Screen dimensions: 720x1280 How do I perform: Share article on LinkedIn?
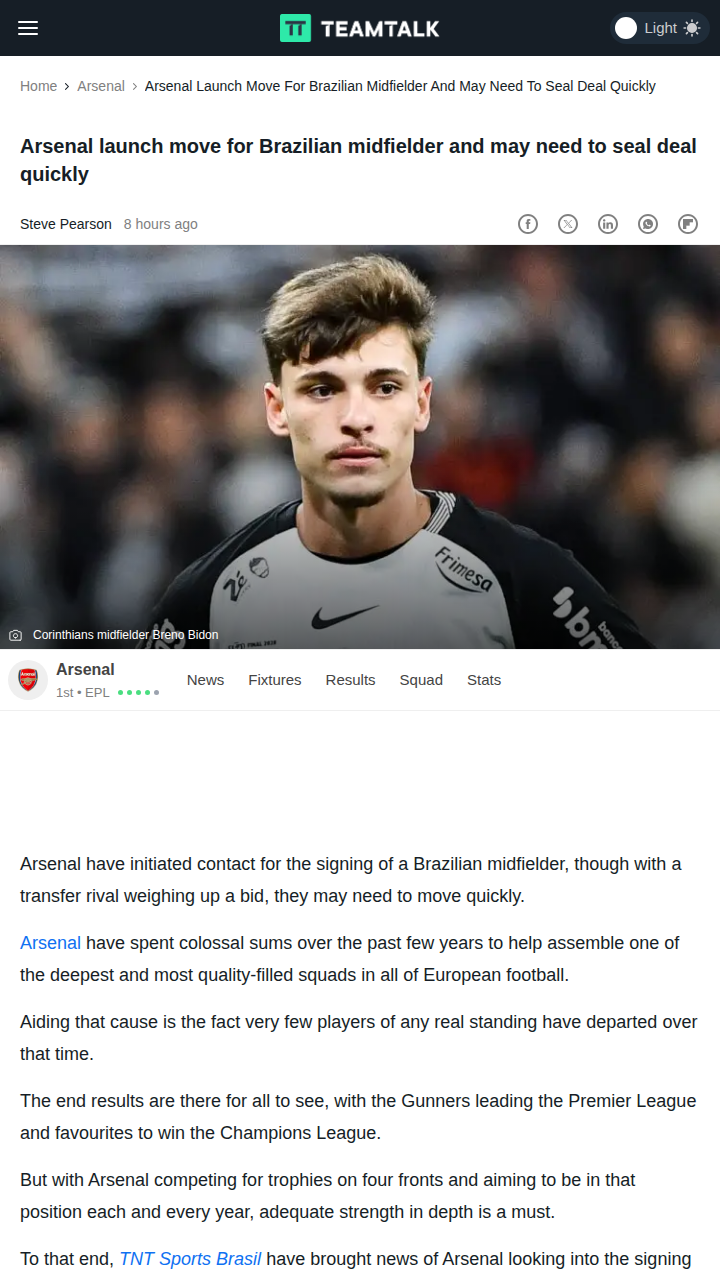608,224
